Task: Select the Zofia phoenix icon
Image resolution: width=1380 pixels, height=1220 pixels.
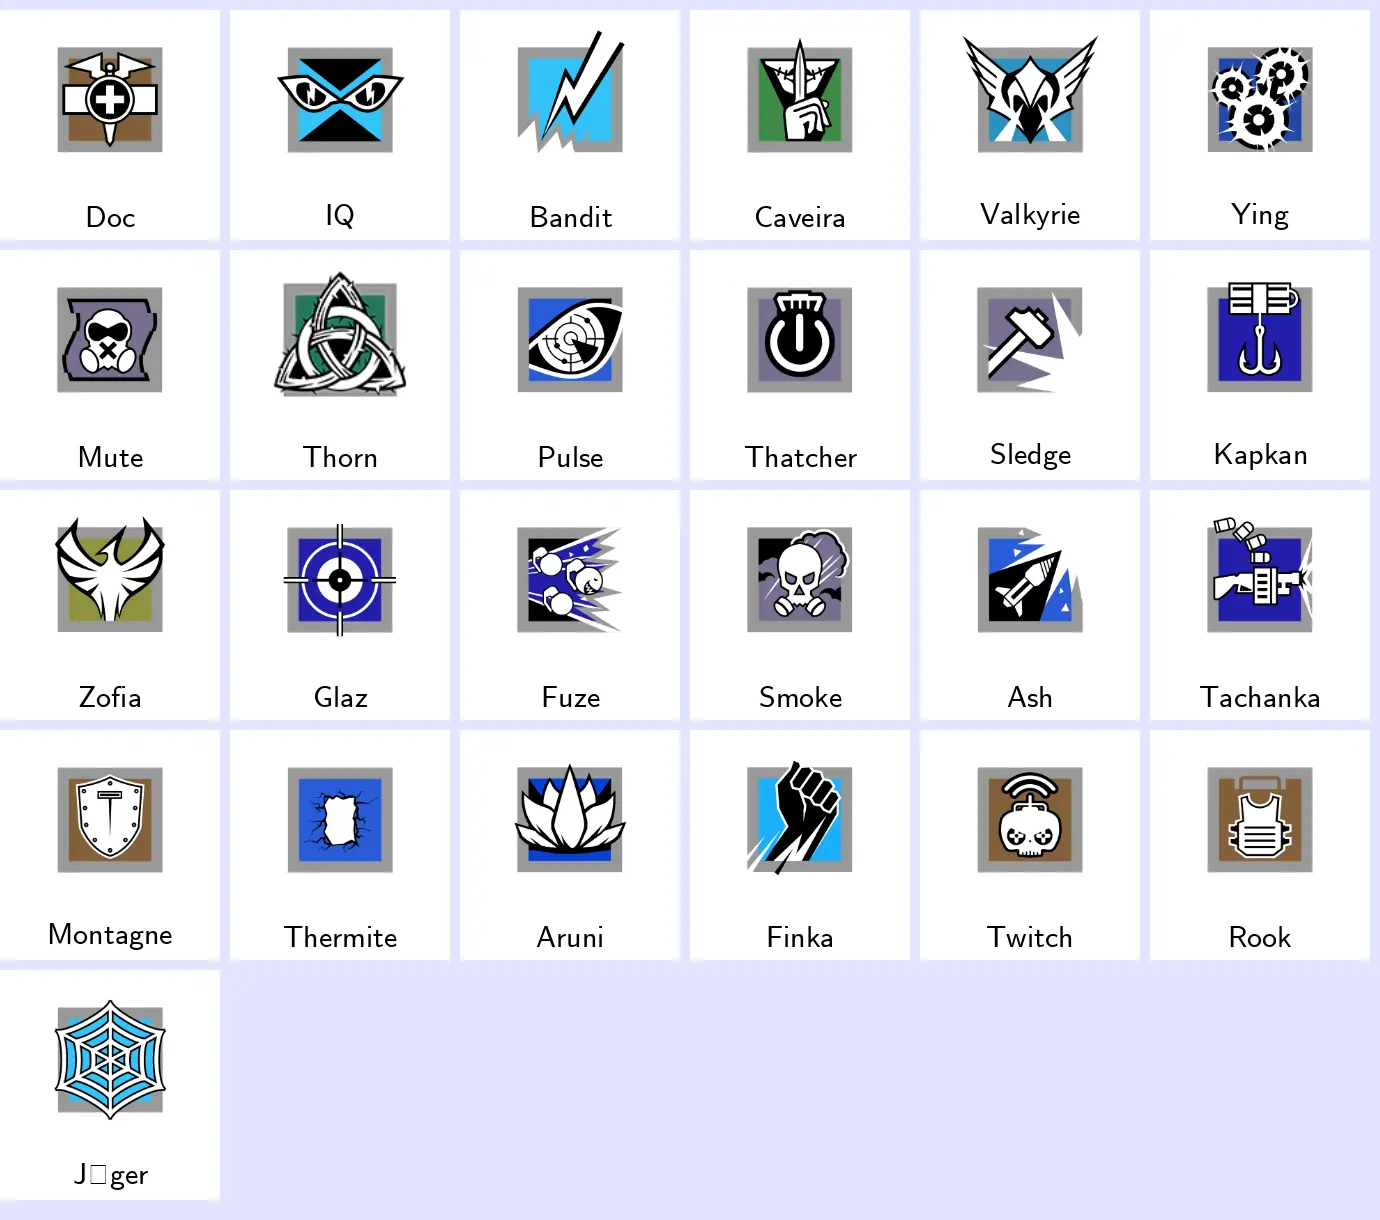Action: (x=110, y=575)
